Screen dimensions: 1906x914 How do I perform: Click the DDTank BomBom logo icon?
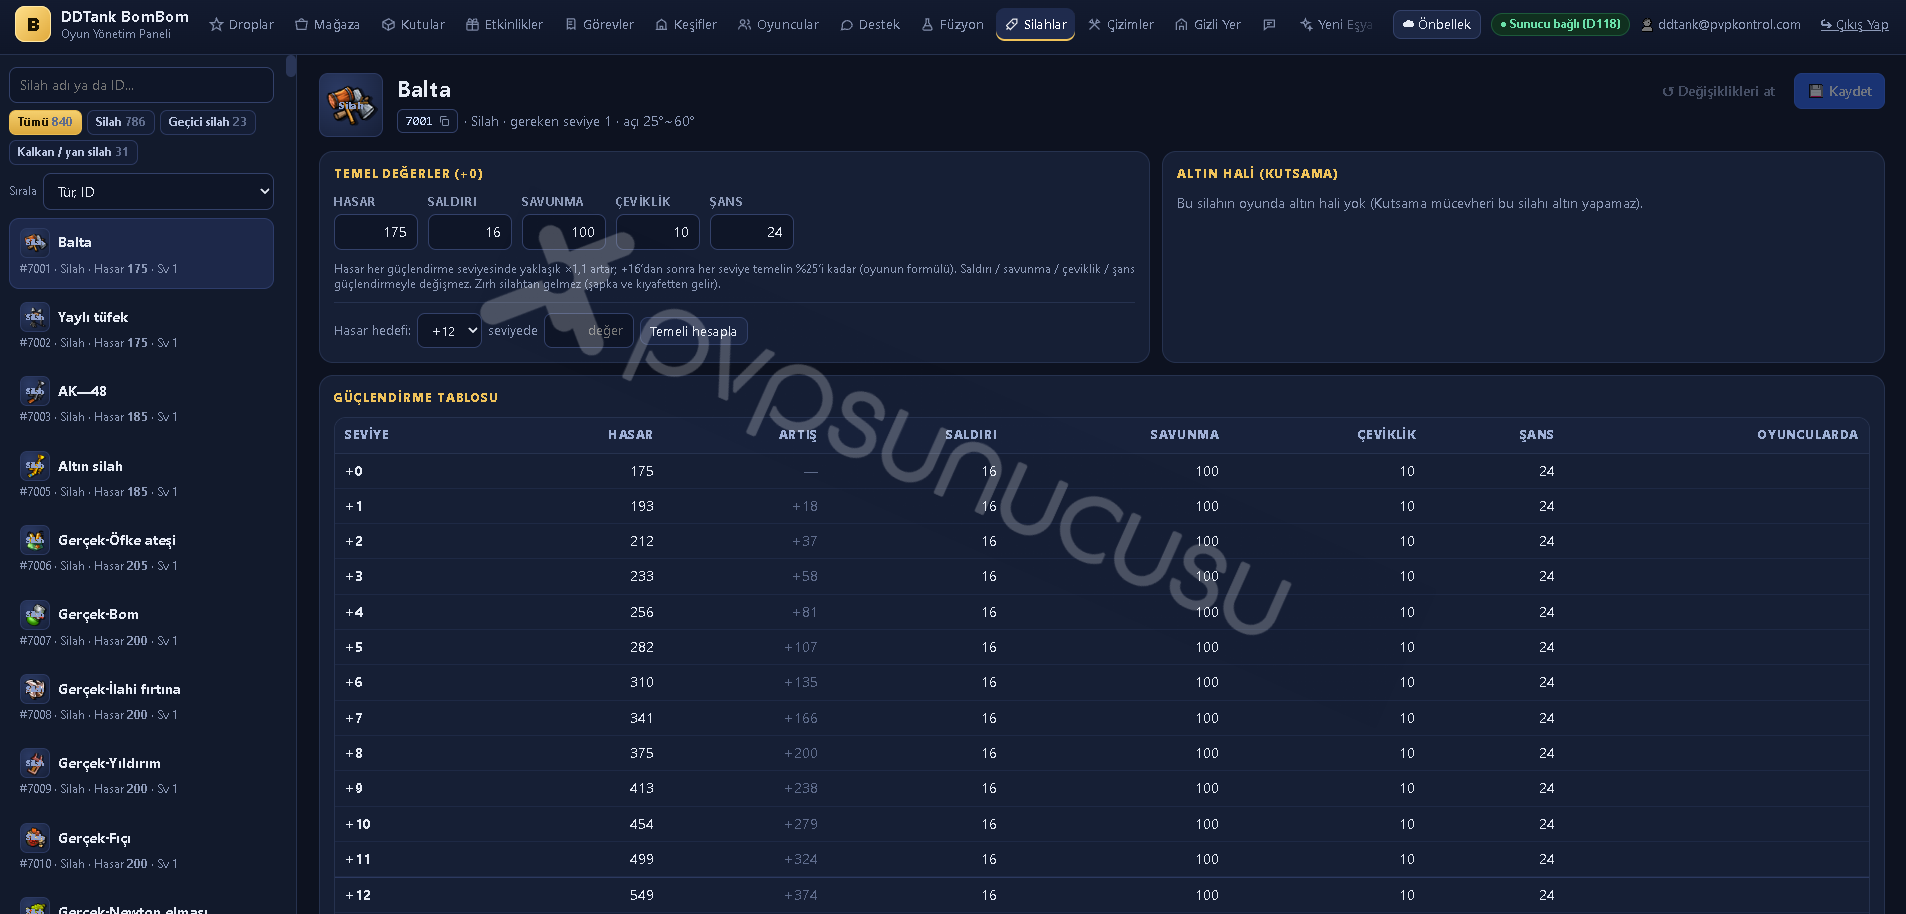[33, 24]
